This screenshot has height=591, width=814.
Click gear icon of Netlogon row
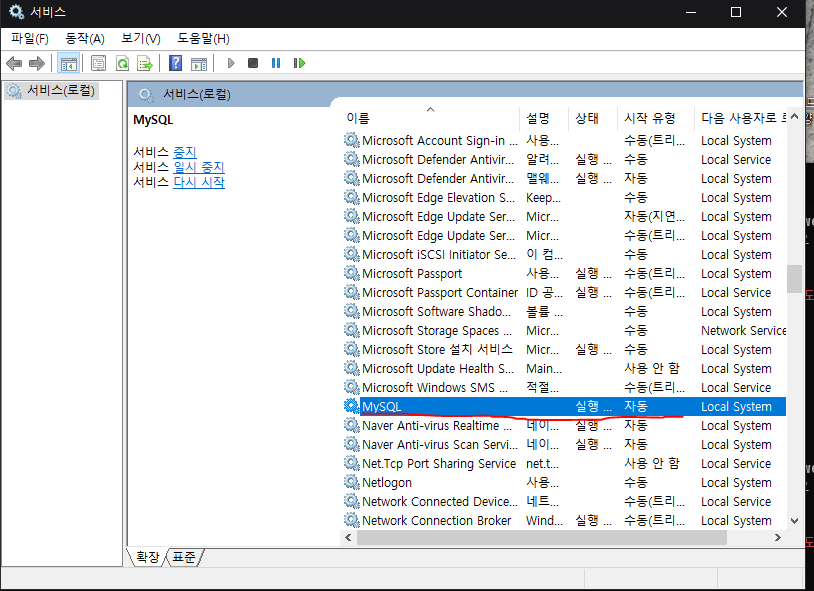tap(351, 482)
